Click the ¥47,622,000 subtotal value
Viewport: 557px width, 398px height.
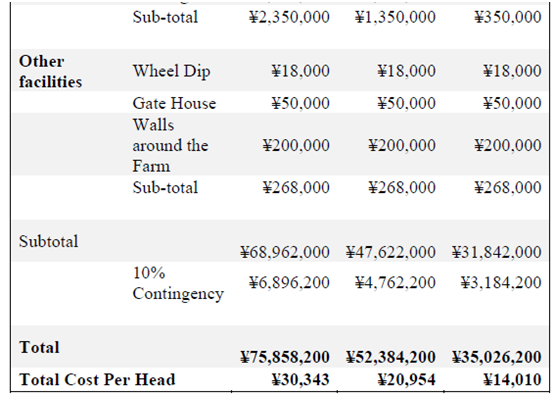click(391, 252)
